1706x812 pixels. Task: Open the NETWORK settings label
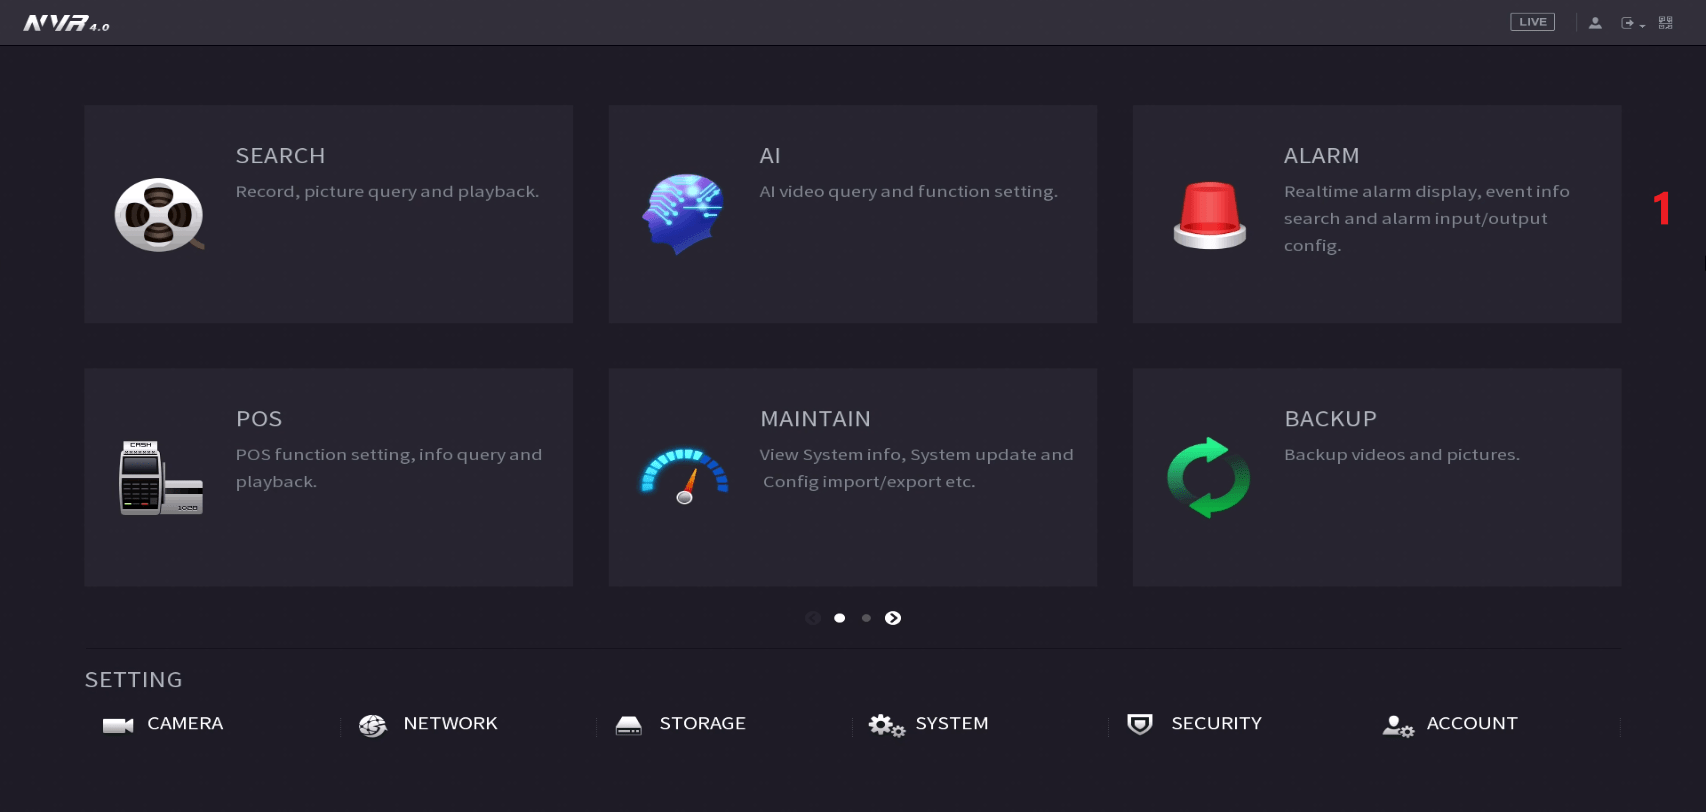tap(450, 723)
